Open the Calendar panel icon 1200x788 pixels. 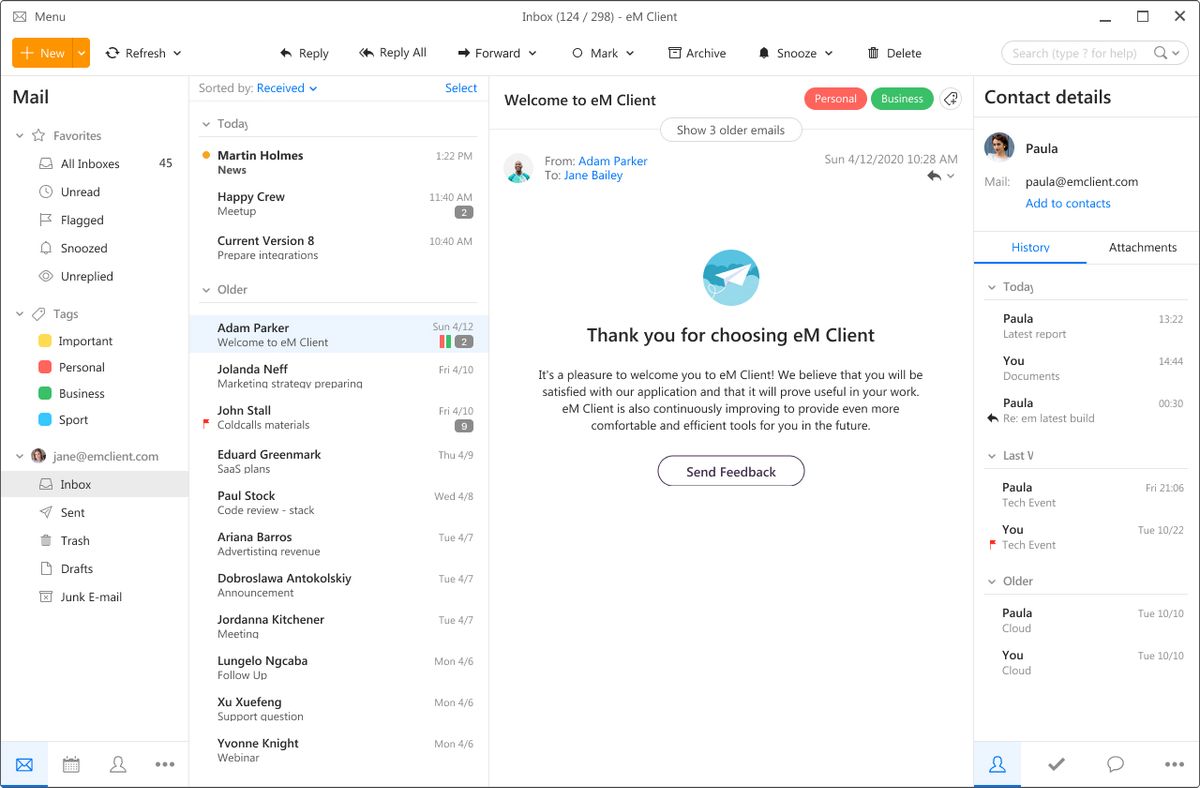point(71,764)
